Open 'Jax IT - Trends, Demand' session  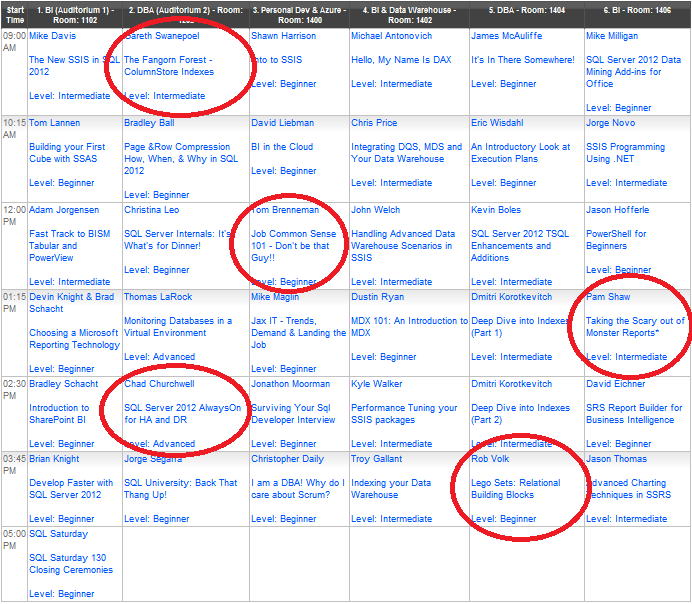pyautogui.click(x=298, y=333)
